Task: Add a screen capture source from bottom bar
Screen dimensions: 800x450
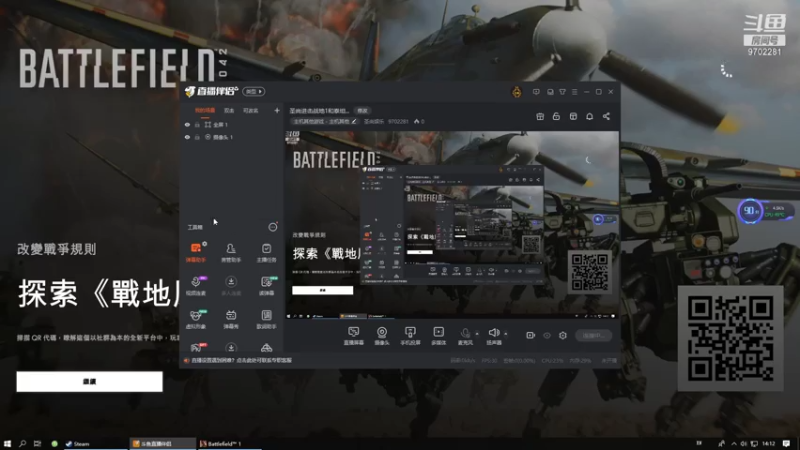Action: pos(353,336)
